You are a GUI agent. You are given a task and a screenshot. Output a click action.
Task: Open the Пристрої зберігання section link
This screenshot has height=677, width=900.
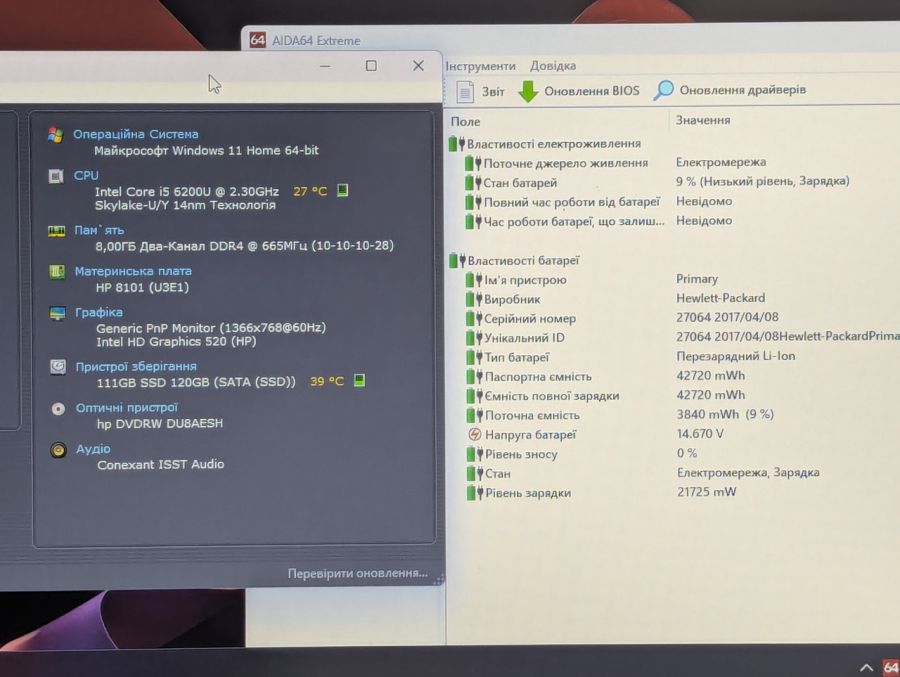136,366
